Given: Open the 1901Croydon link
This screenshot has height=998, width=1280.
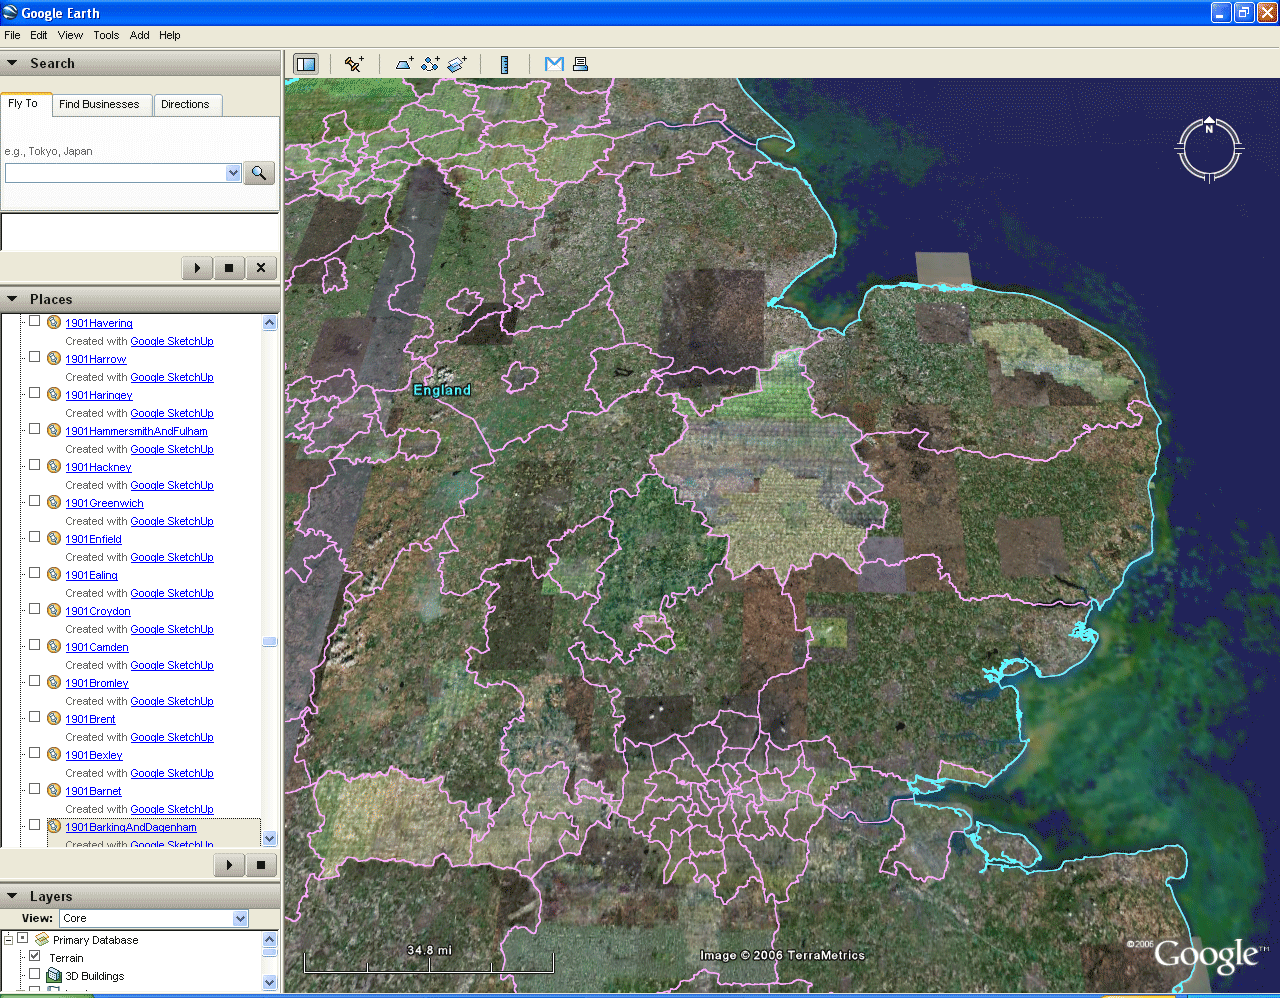Looking at the screenshot, I should (x=98, y=611).
